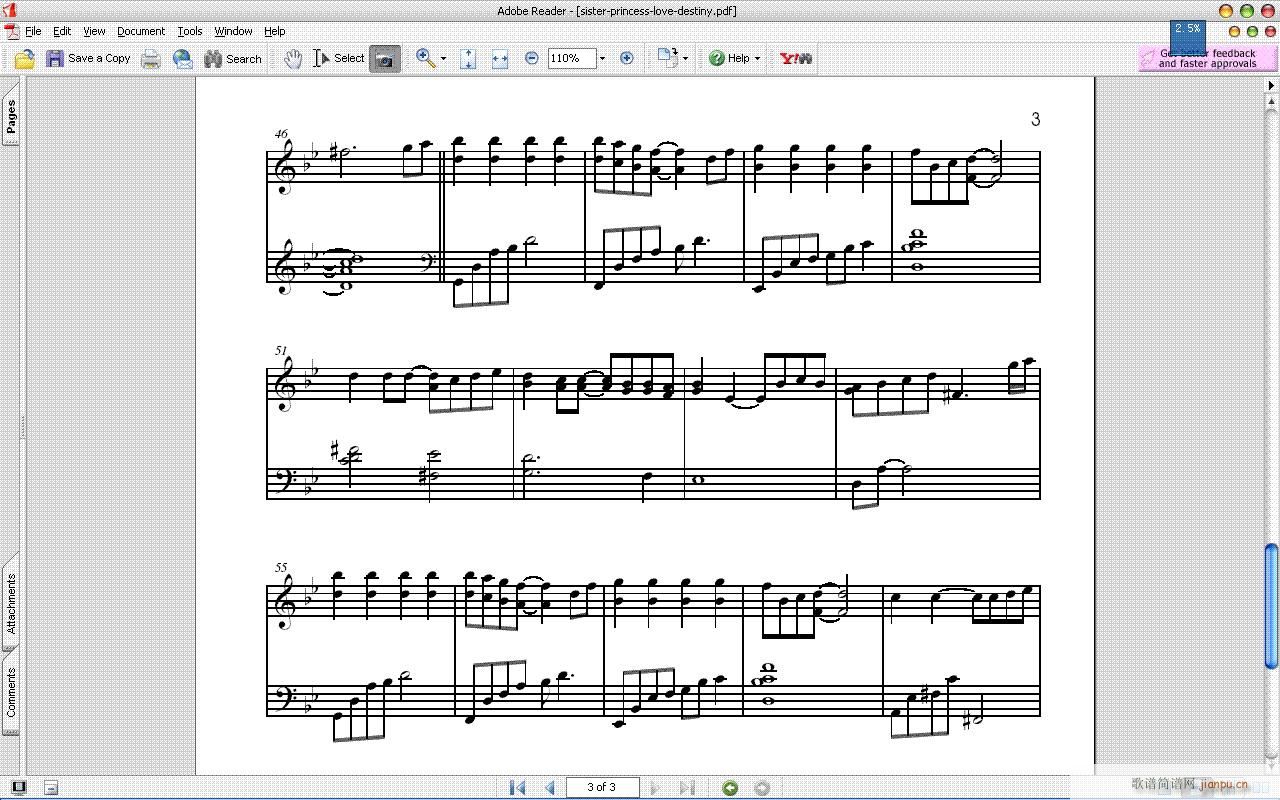Zoom in with the plus button

[x=627, y=58]
